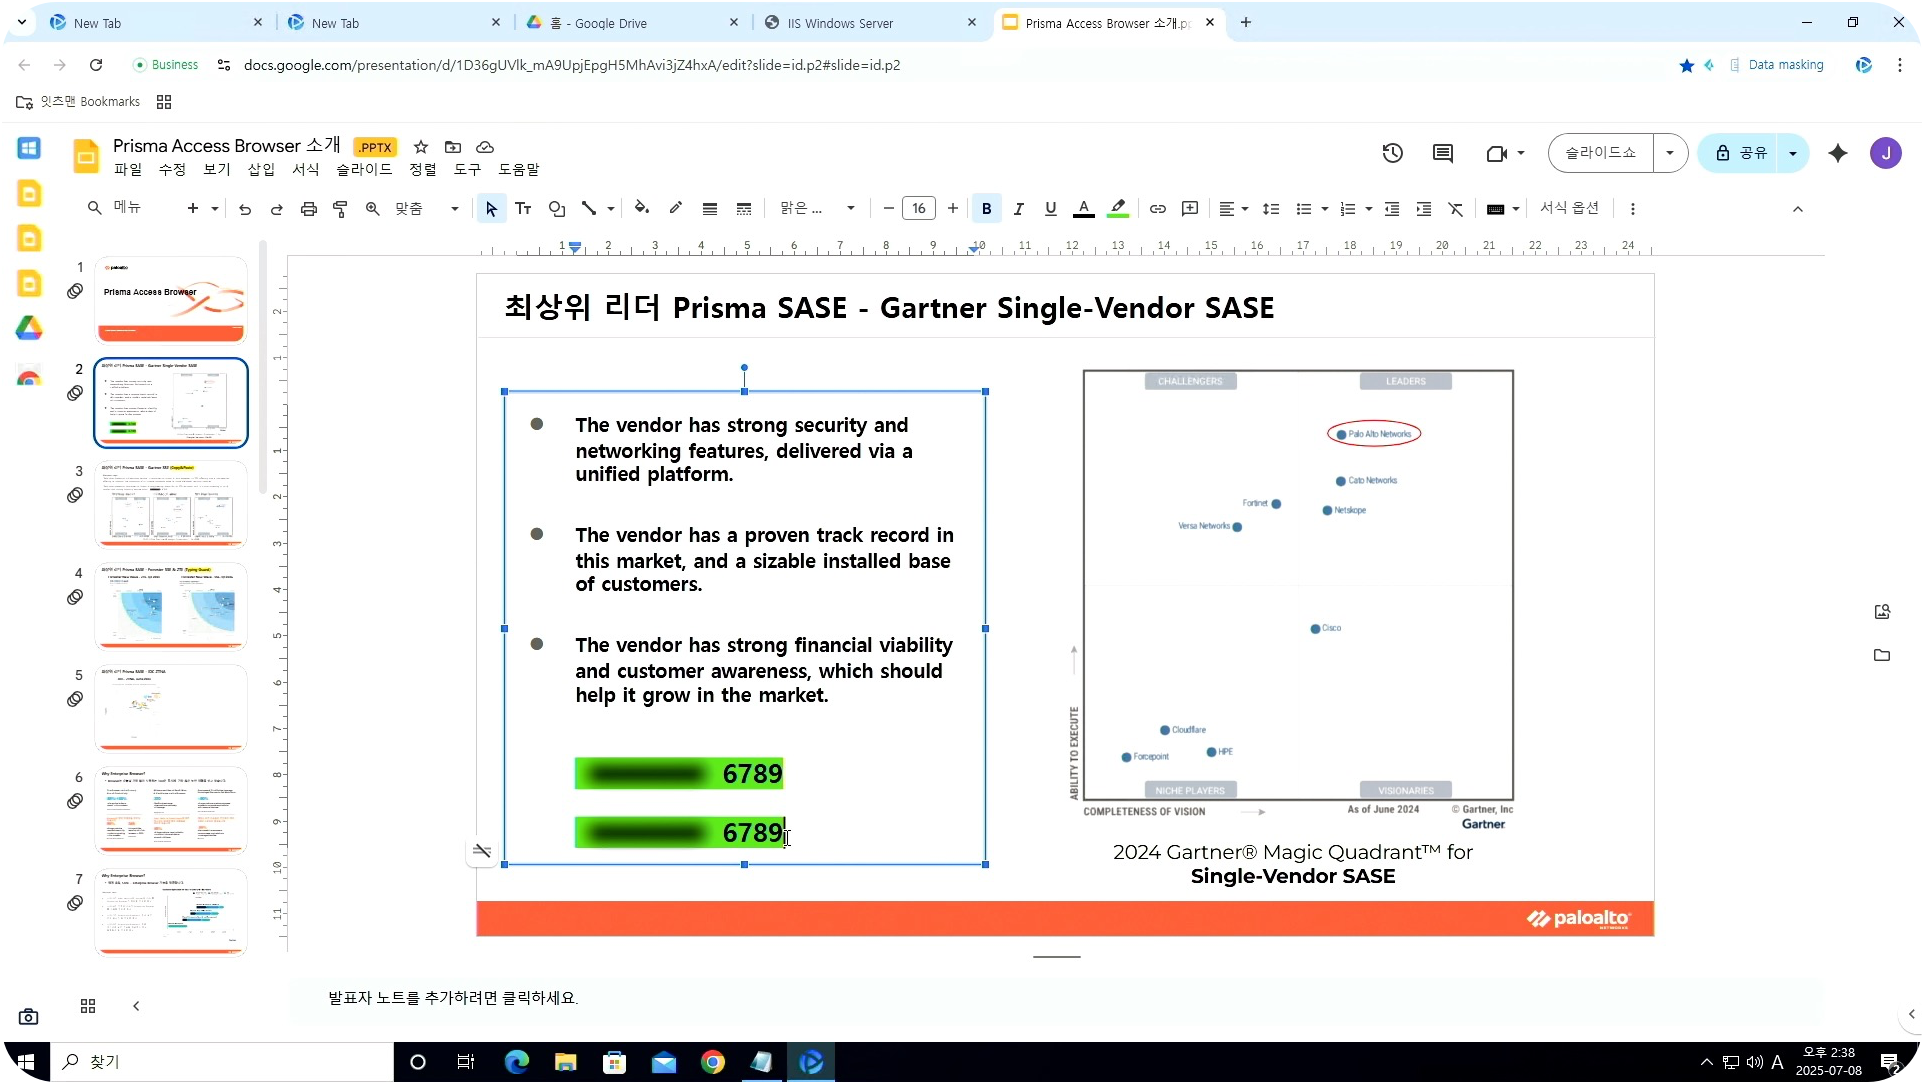Toggle italic formatting
1924x1084 pixels.
pos(1019,209)
